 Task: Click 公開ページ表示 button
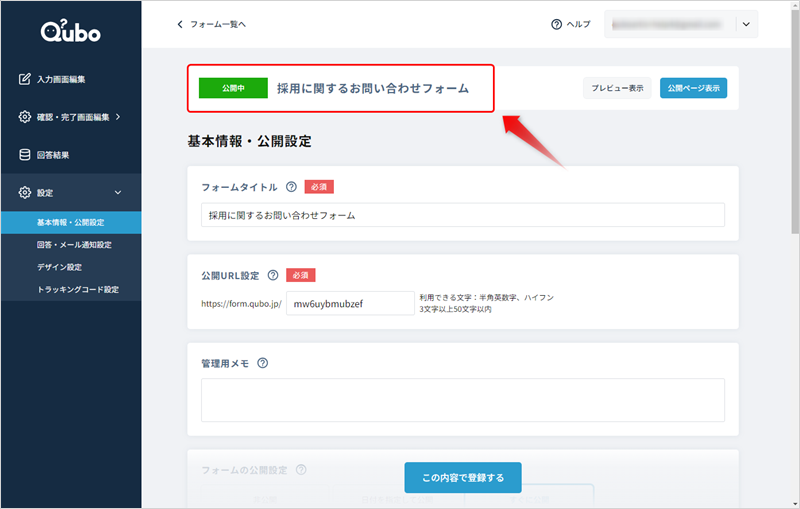point(693,88)
